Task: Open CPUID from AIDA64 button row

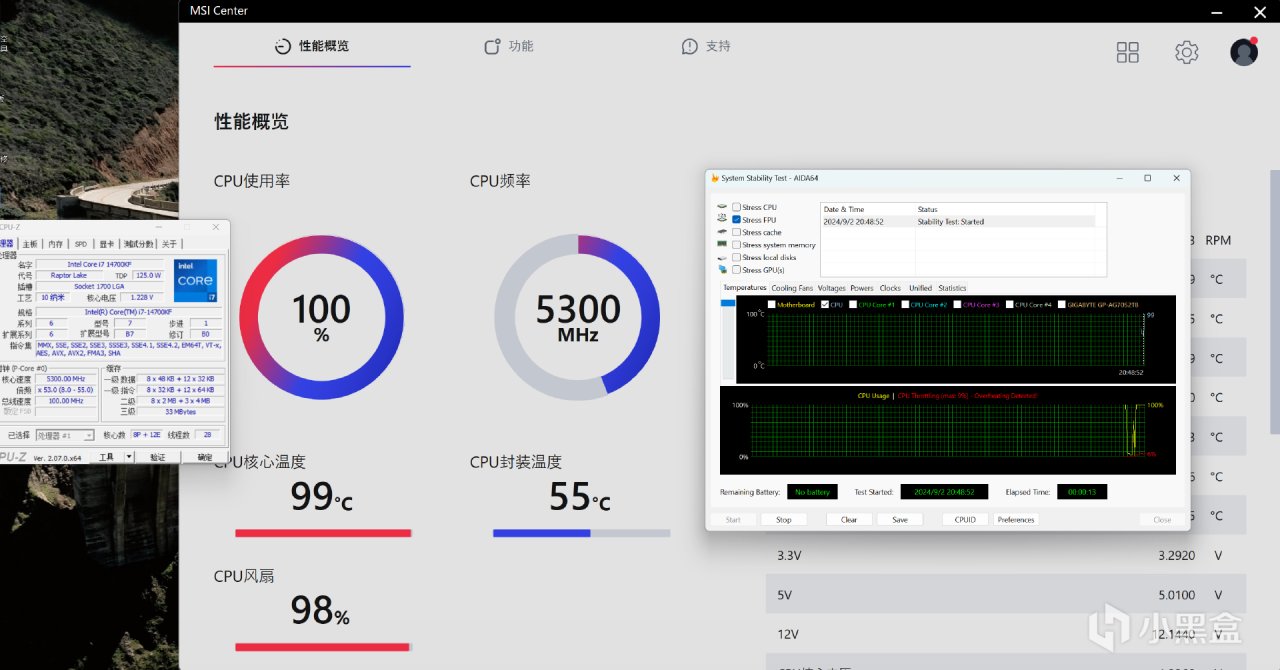Action: pyautogui.click(x=965, y=520)
